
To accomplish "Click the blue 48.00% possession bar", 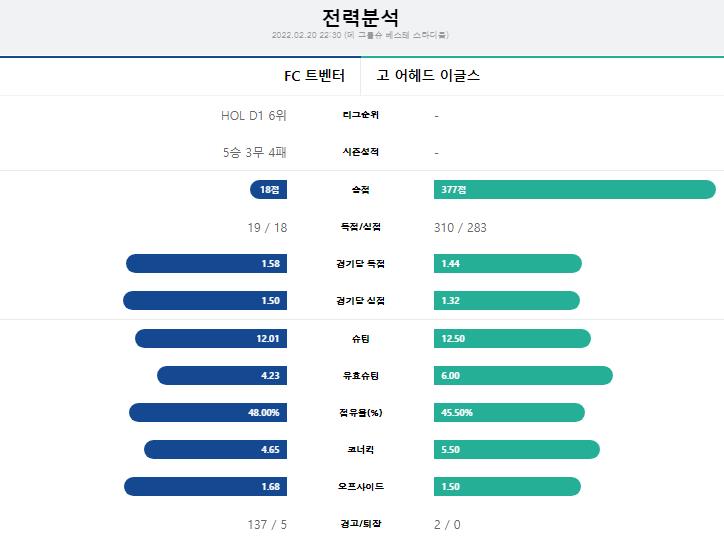I will [208, 412].
